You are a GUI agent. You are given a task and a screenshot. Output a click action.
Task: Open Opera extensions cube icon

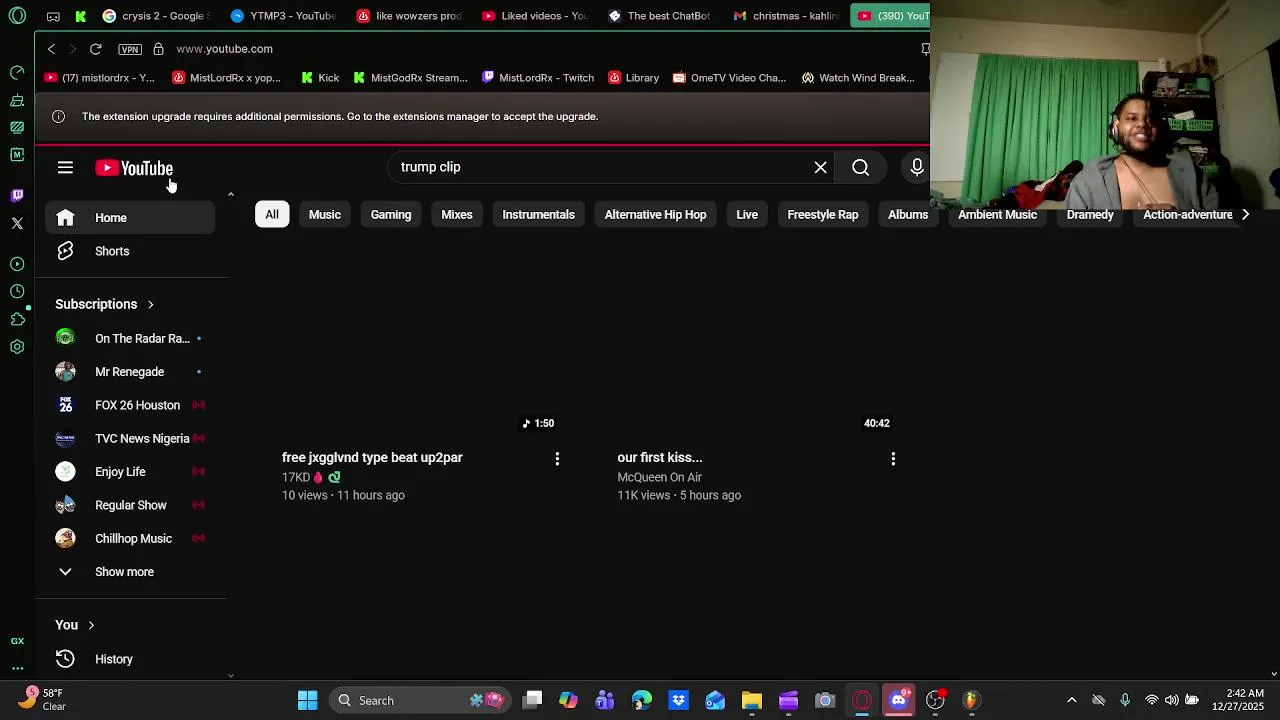[17, 319]
